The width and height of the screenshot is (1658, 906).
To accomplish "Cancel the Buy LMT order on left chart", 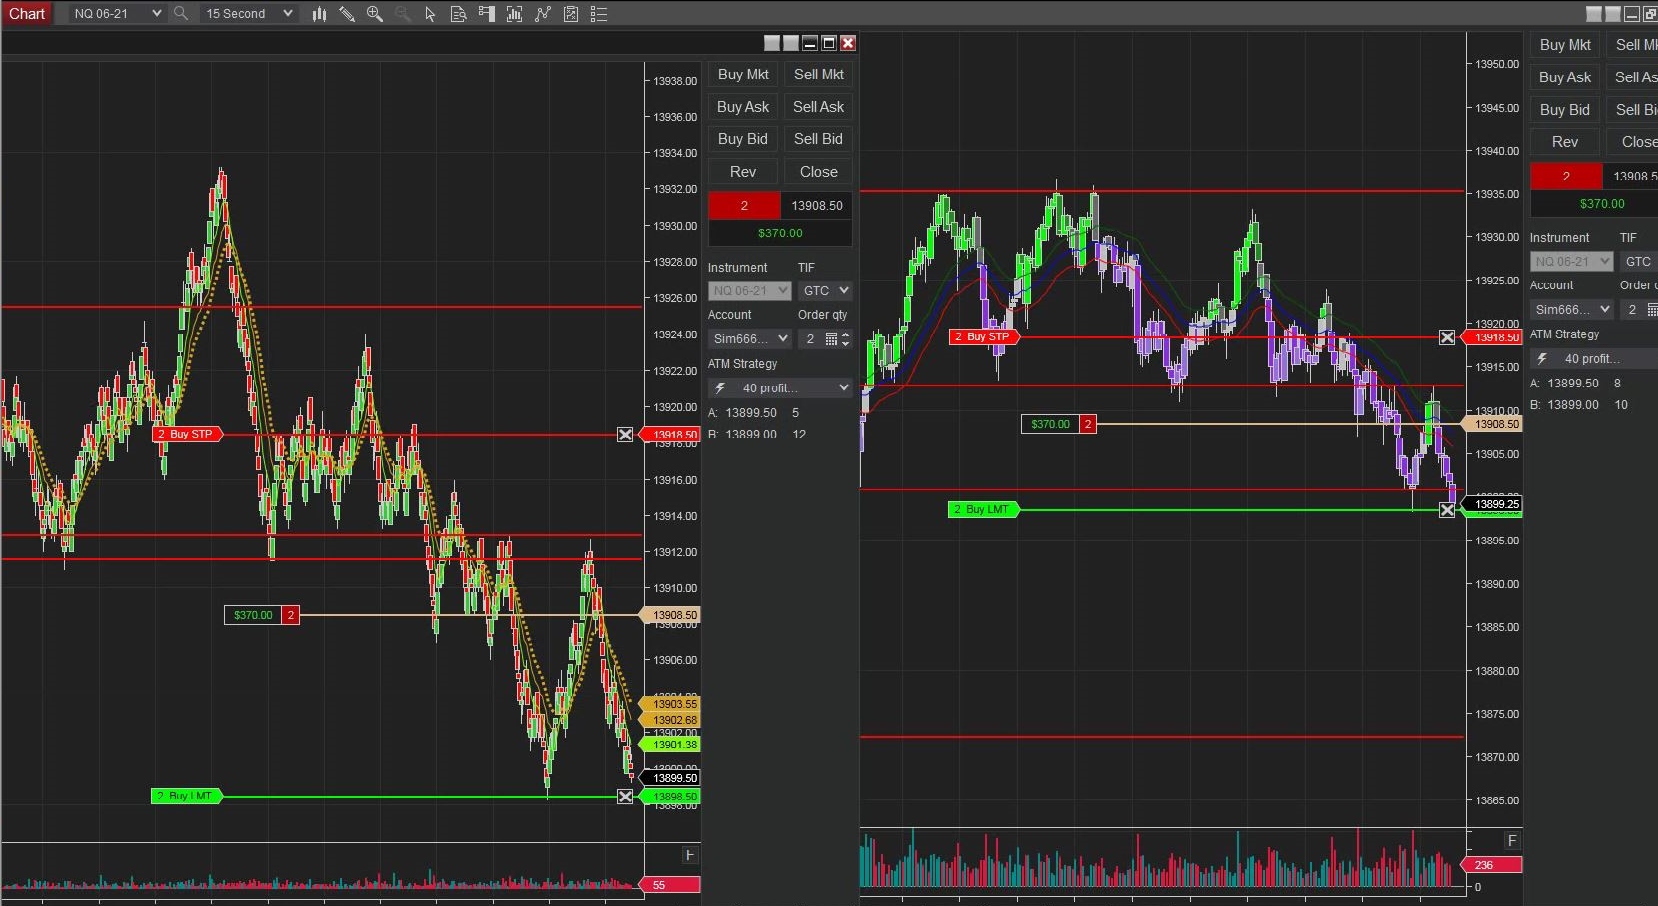I will click(625, 797).
